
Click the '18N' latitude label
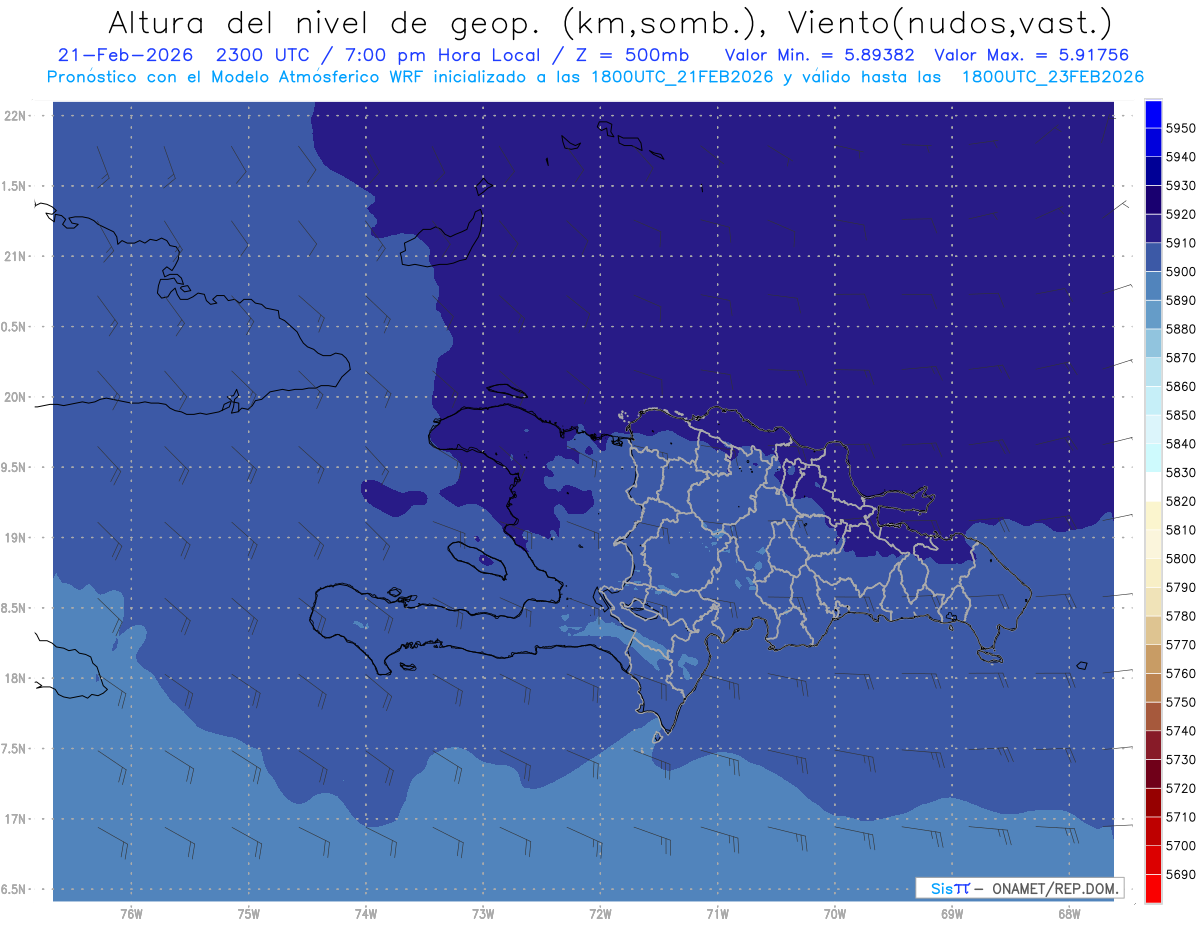click(15, 678)
